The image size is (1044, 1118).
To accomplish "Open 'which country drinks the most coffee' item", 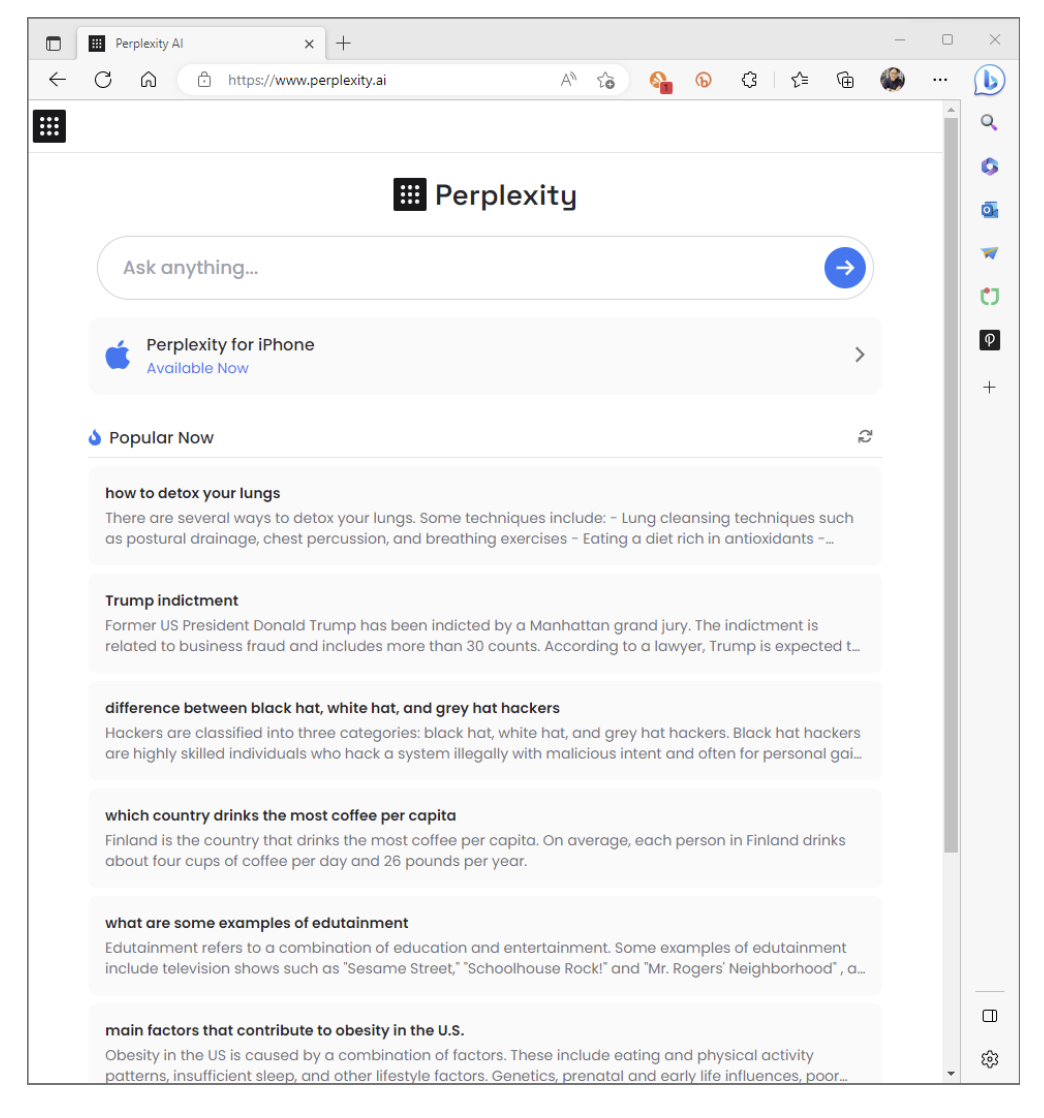I will tap(485, 838).
